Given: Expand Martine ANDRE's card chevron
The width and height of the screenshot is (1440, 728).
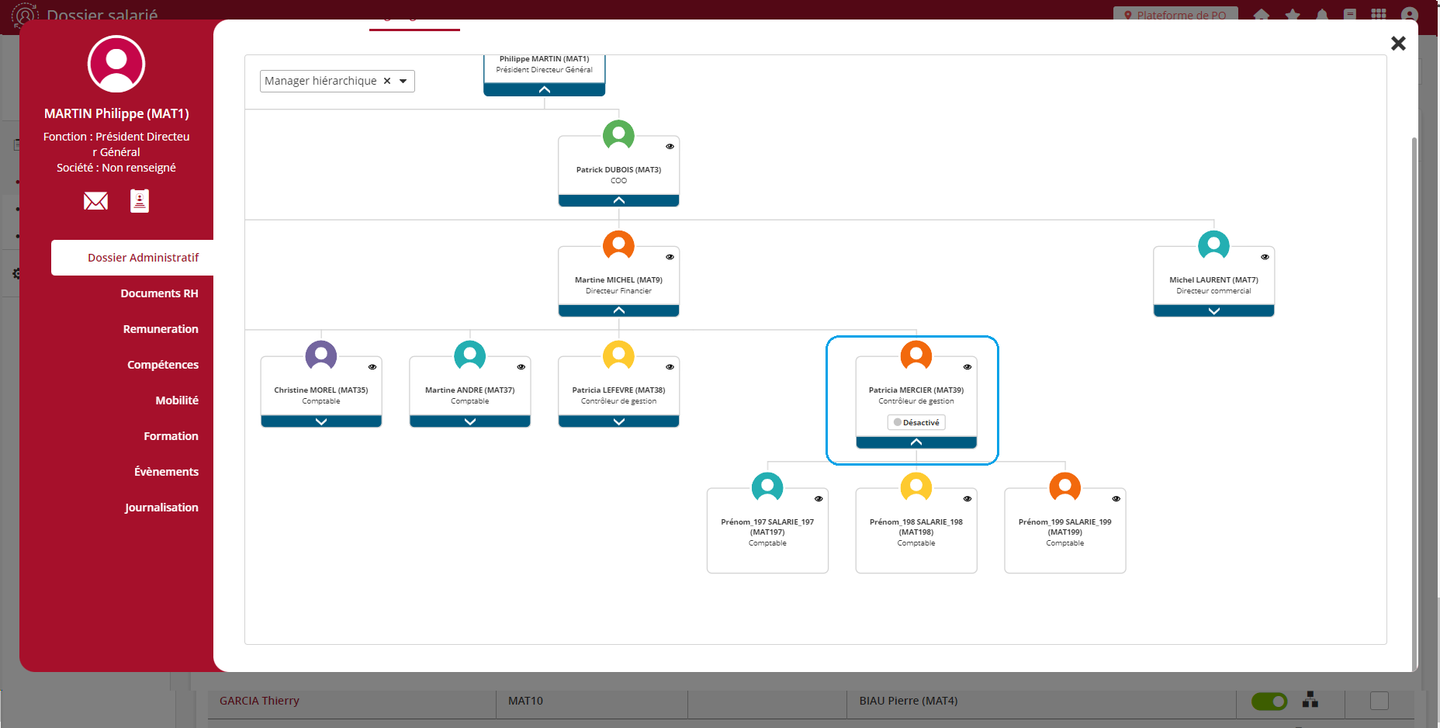Looking at the screenshot, I should (x=470, y=422).
